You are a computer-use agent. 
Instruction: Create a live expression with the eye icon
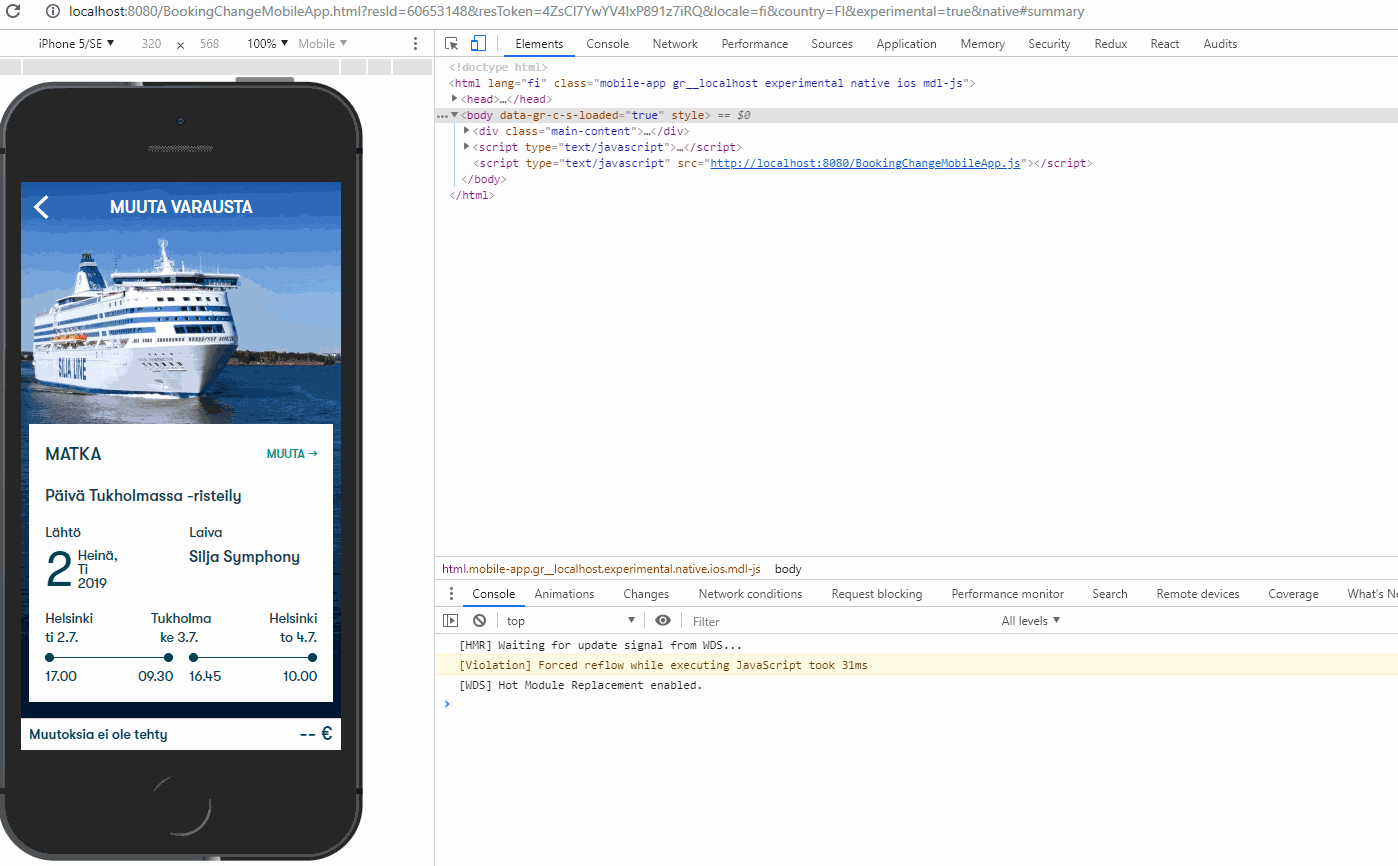pos(663,621)
